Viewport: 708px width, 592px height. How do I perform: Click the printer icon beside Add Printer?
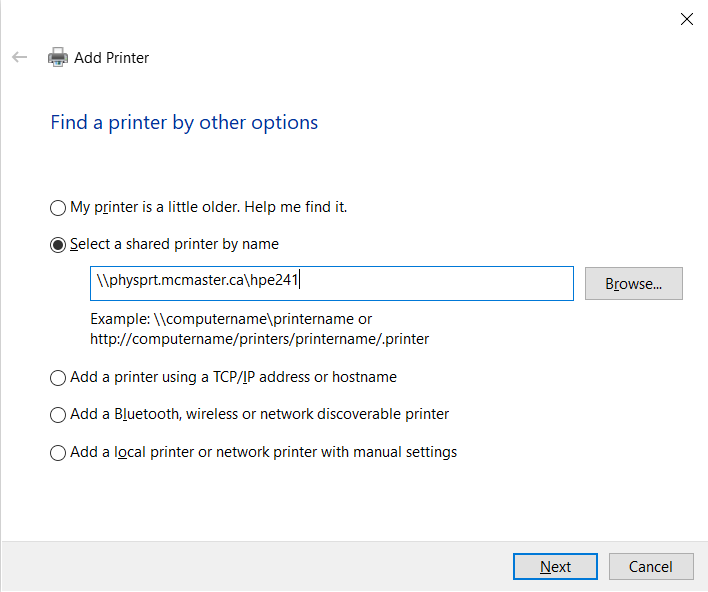pos(58,57)
